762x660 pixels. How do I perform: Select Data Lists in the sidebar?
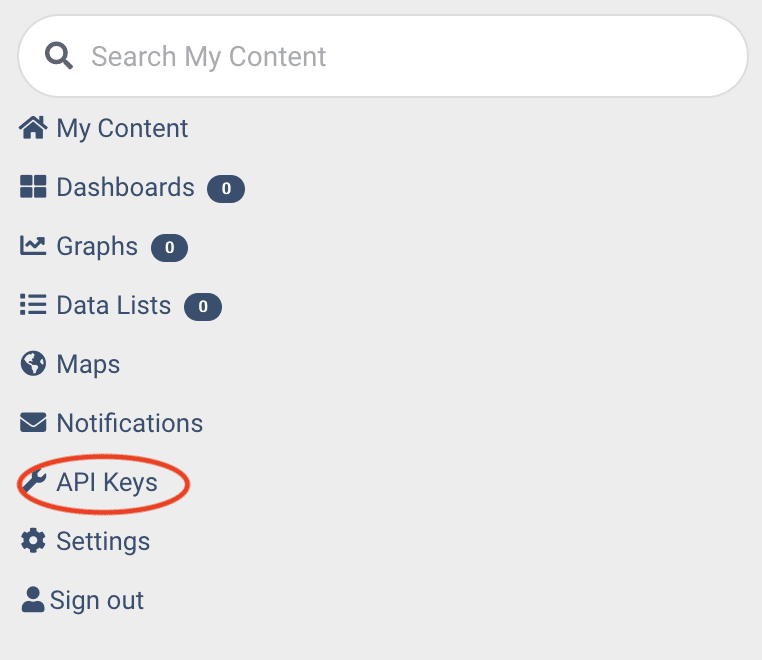coord(113,306)
